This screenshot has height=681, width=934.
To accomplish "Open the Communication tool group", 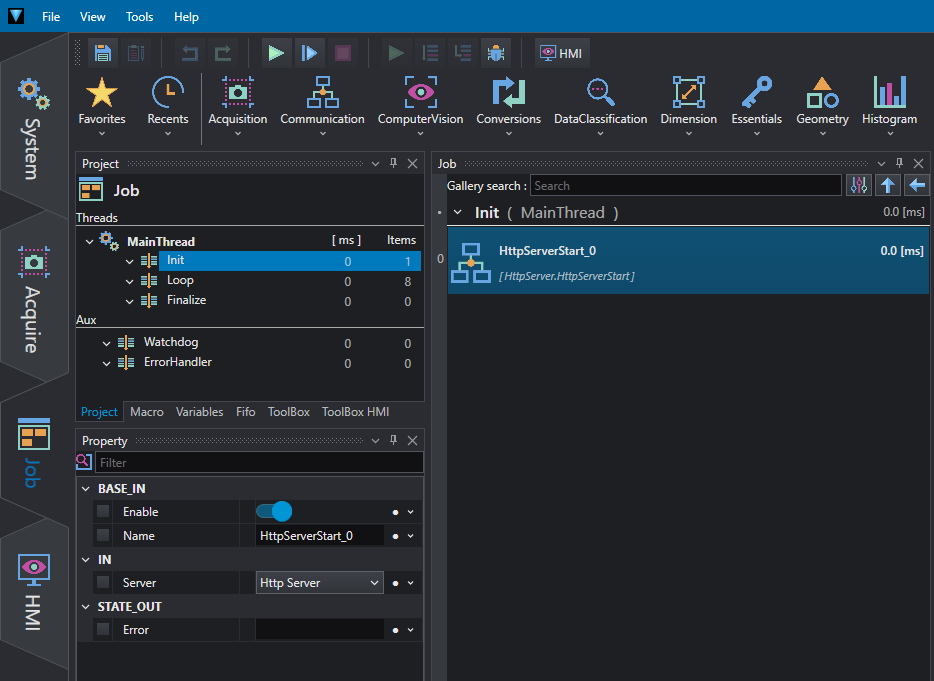I will (x=322, y=105).
